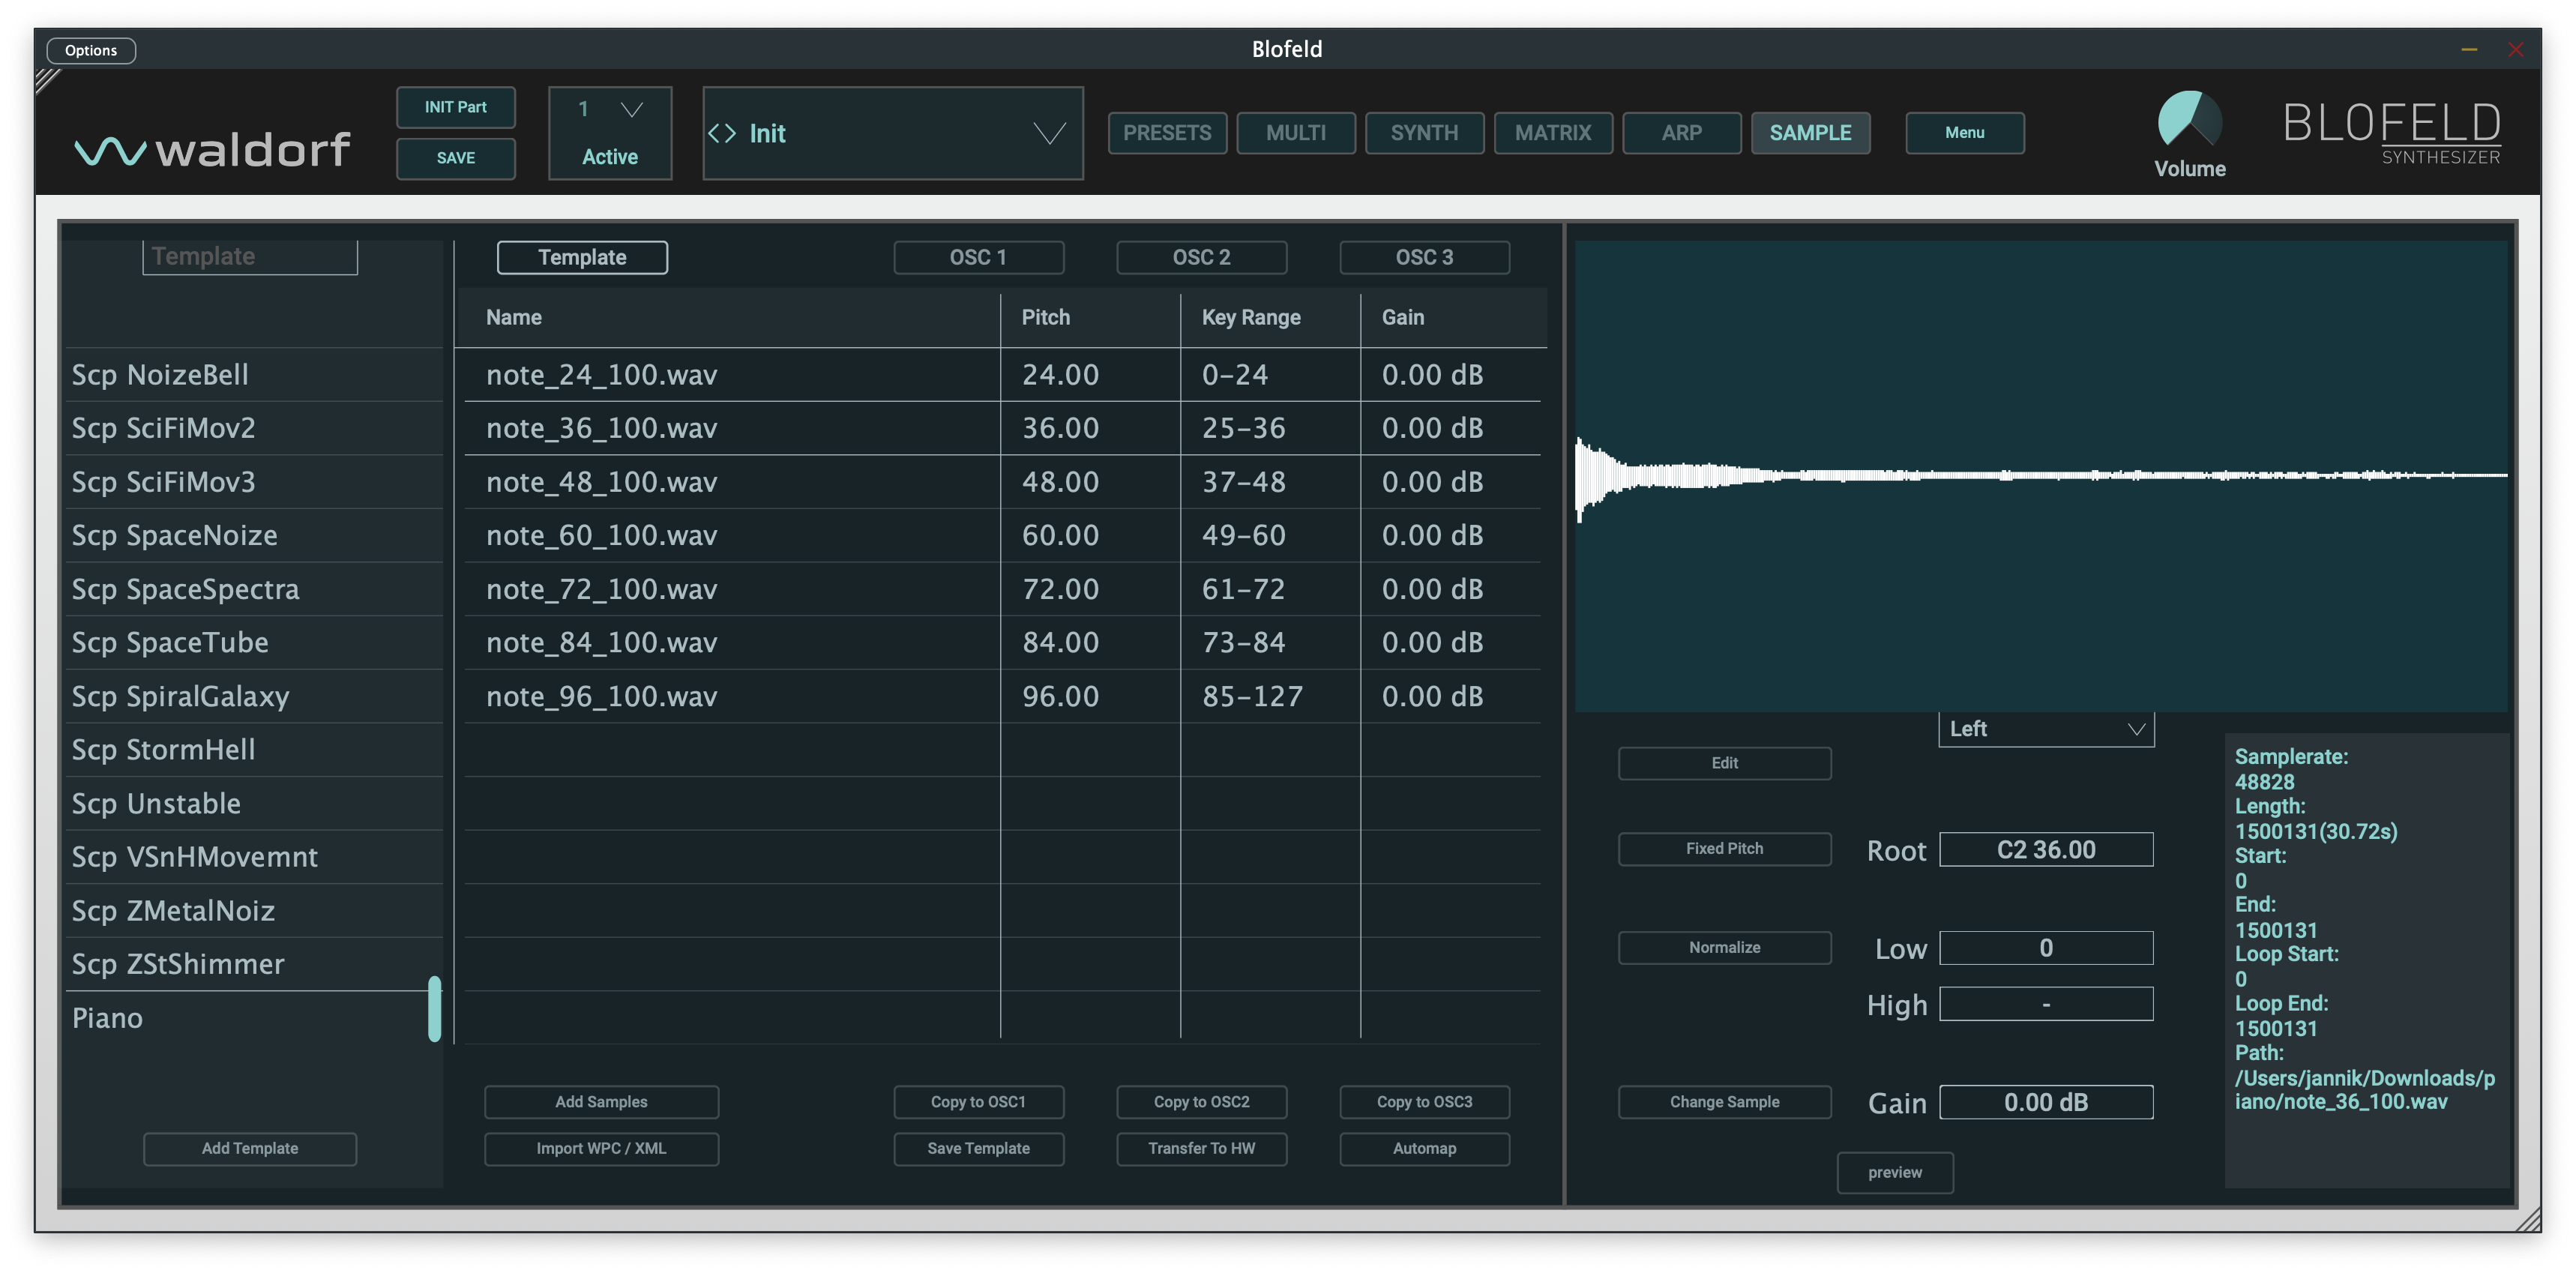Enable Fixed Pitch for the sample
The image size is (2576, 1273).
(x=1724, y=848)
